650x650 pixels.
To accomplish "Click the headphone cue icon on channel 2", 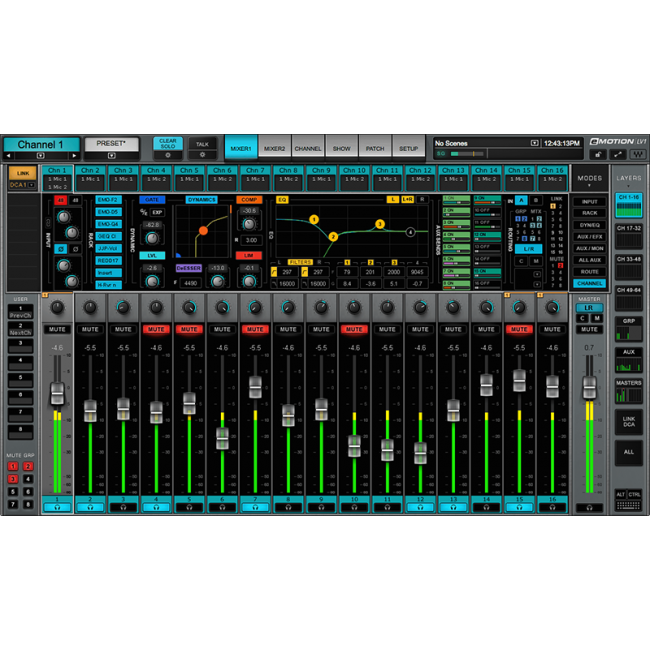I will point(90,507).
